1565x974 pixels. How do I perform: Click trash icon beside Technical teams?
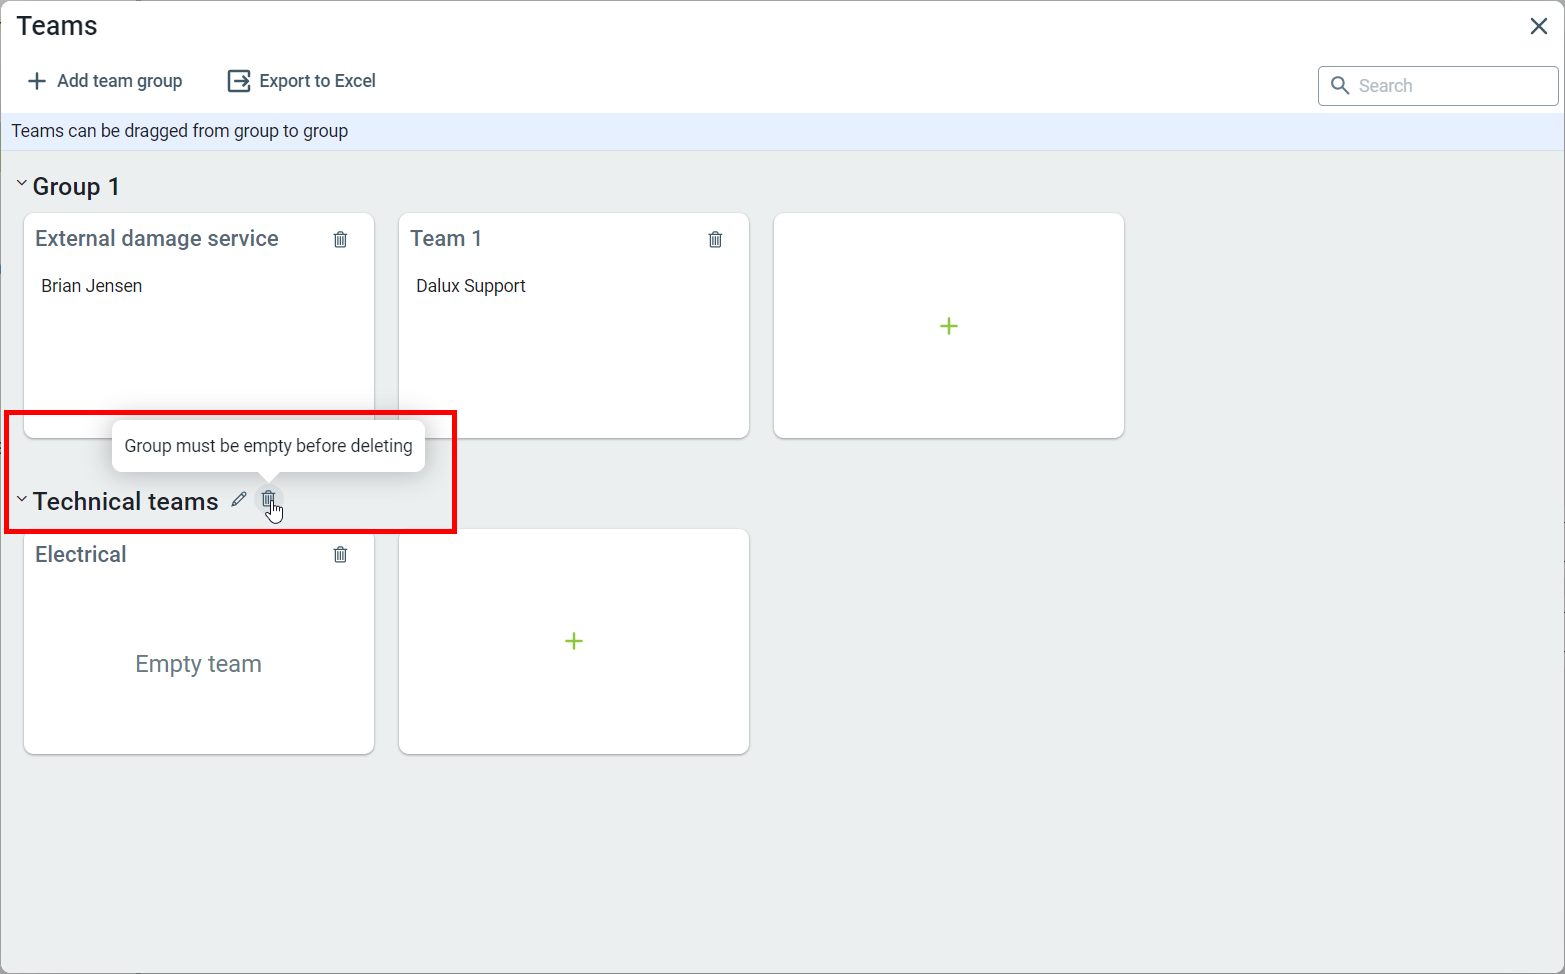point(268,499)
